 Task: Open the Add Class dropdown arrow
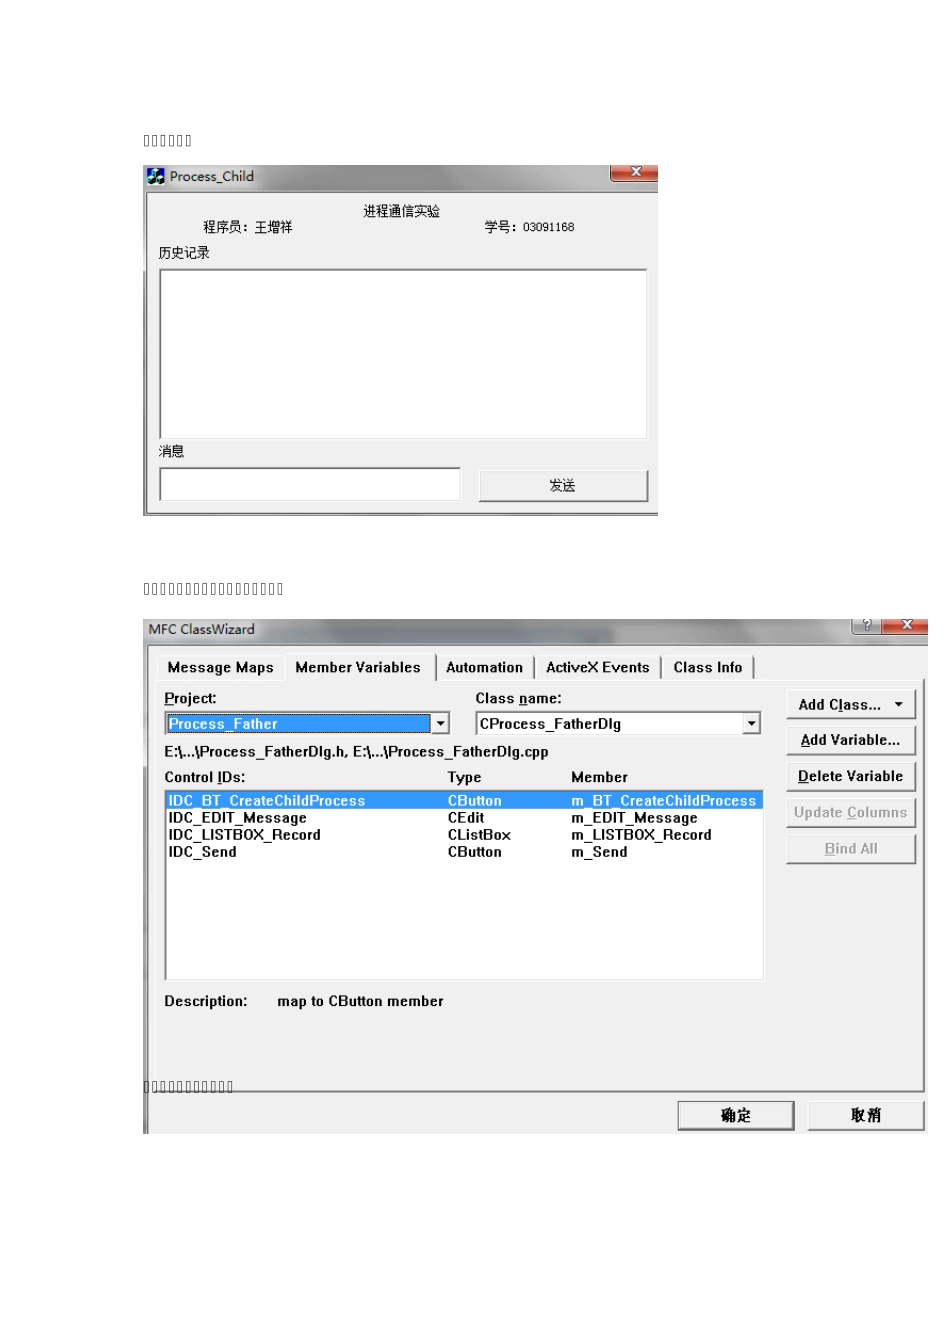[898, 704]
